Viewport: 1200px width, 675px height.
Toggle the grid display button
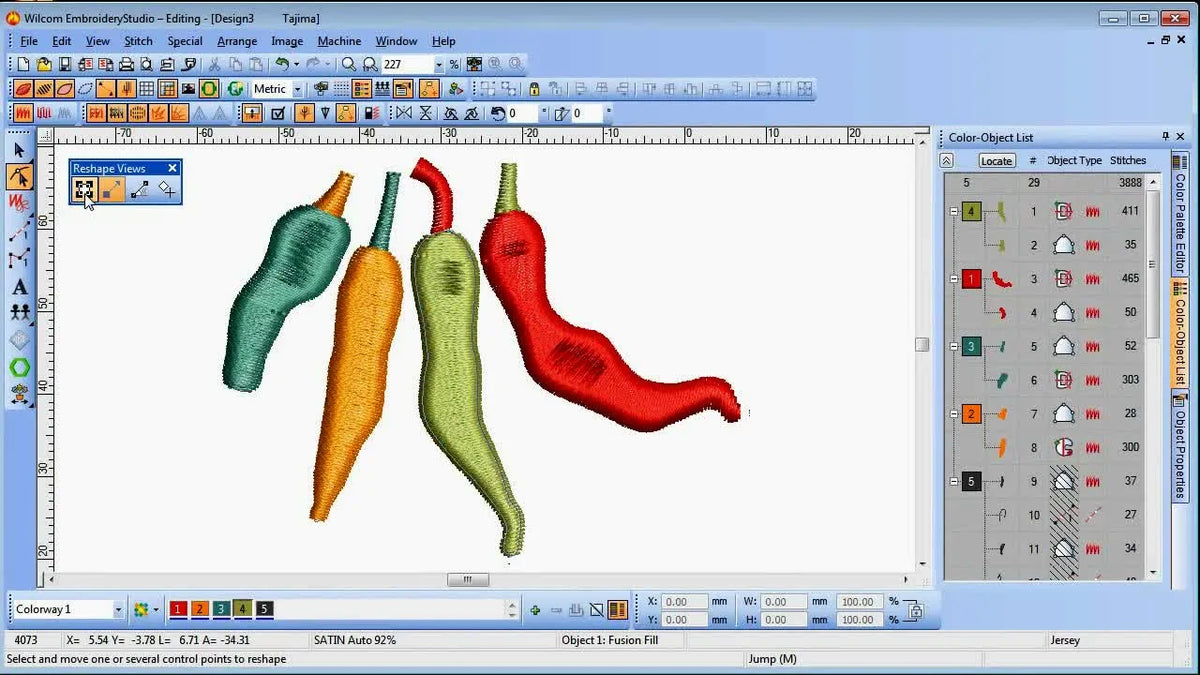[146, 89]
